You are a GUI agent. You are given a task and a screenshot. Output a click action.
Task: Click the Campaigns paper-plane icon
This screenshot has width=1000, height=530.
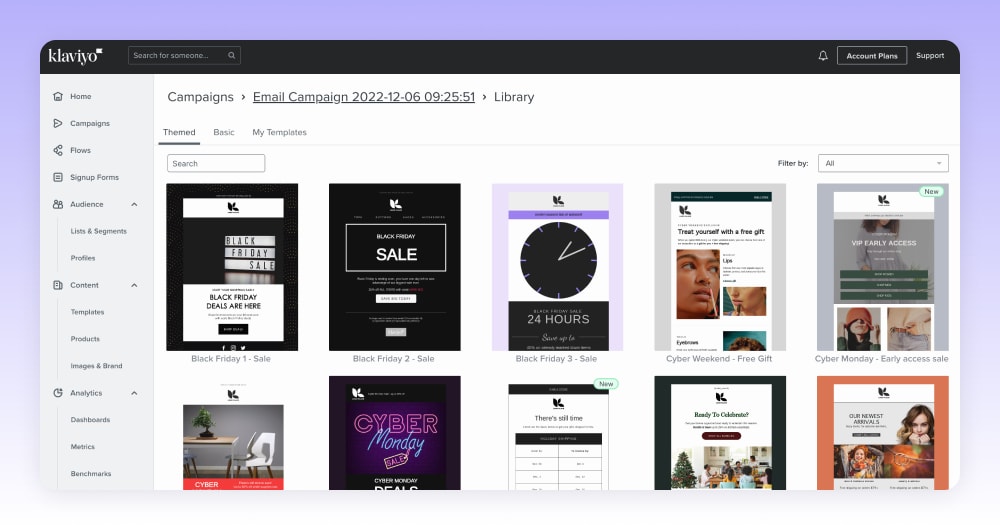58,123
